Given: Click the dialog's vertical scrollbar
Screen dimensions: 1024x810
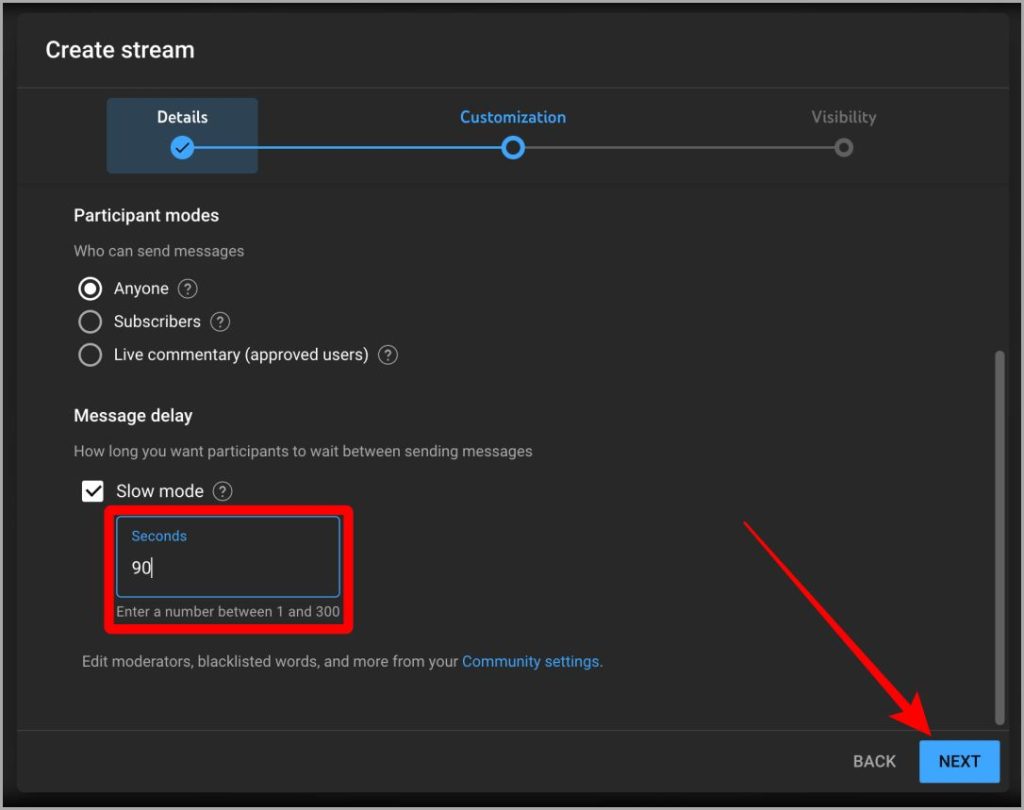Looking at the screenshot, I should pyautogui.click(x=999, y=538).
